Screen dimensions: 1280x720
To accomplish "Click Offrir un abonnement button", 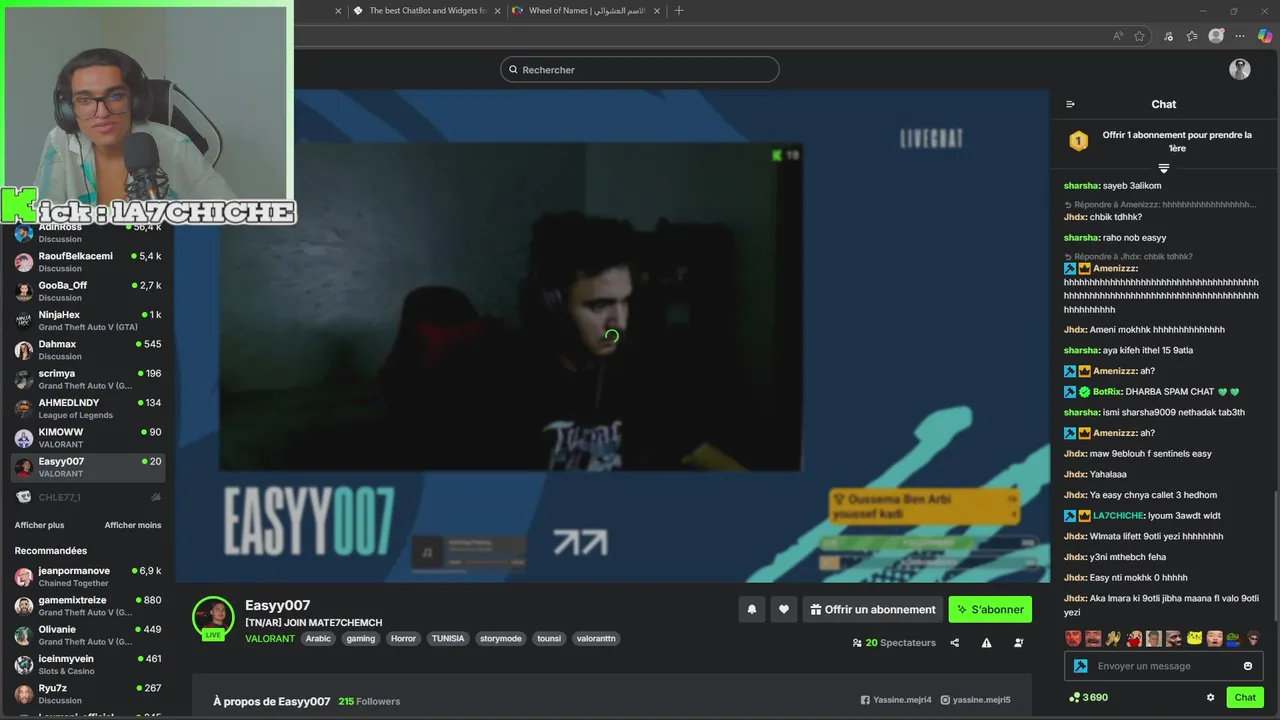I will (x=873, y=609).
